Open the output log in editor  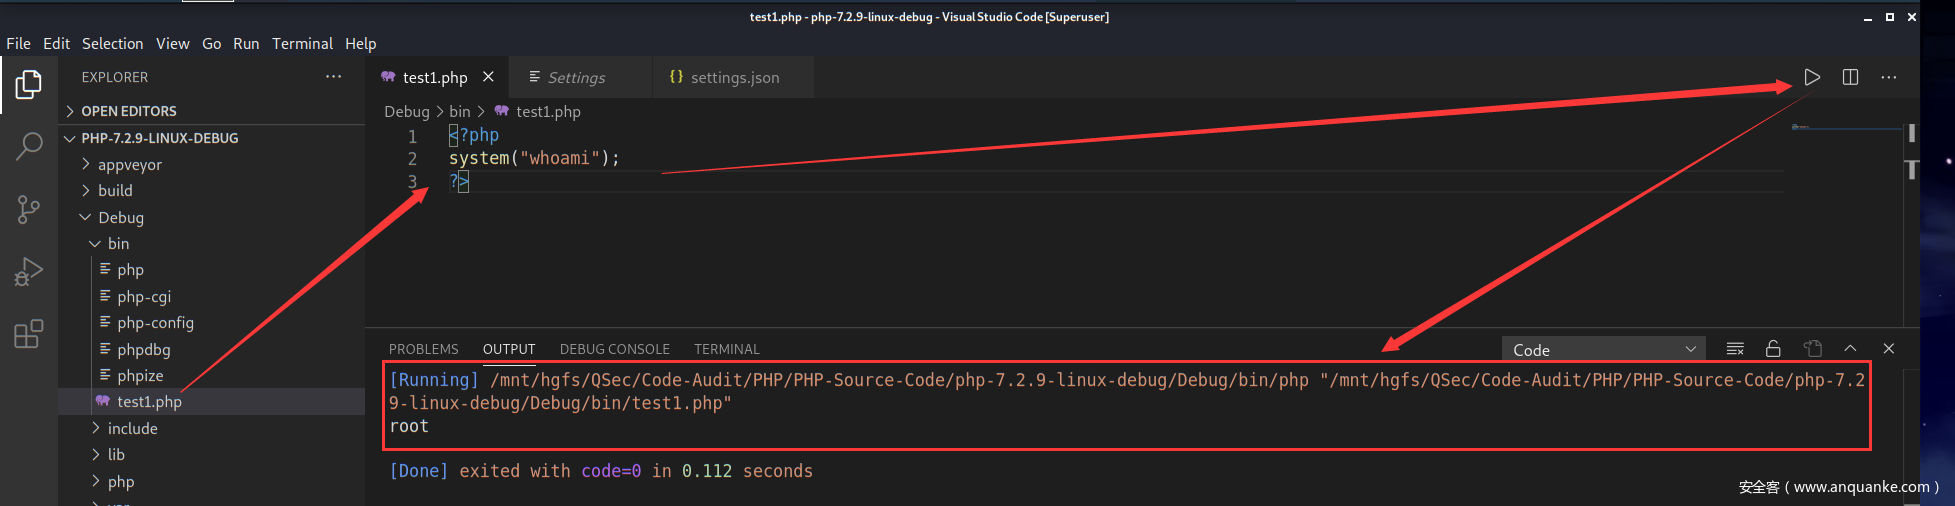click(1812, 348)
